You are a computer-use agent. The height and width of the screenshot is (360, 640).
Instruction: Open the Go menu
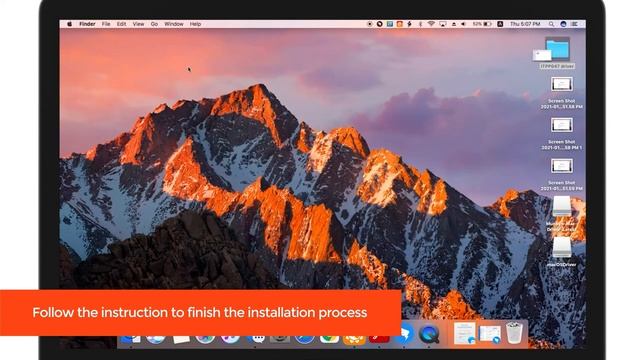(x=154, y=24)
